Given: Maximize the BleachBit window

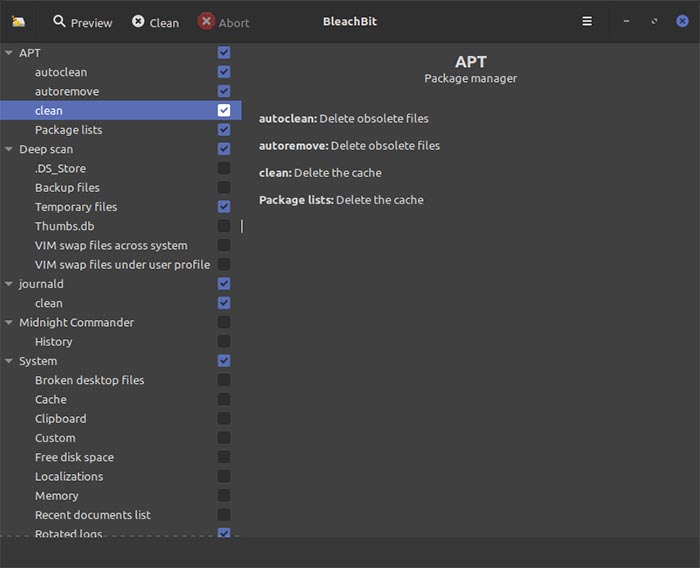Looking at the screenshot, I should (x=654, y=21).
